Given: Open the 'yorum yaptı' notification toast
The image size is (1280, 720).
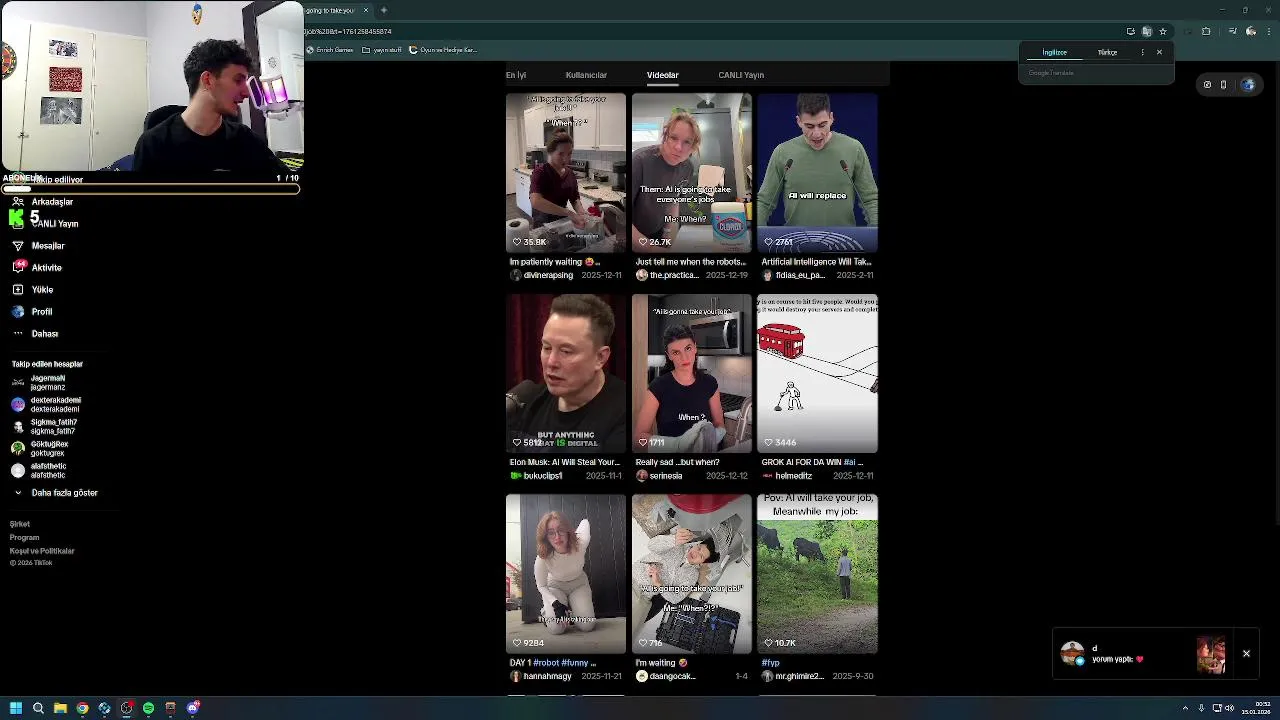Looking at the screenshot, I should coord(1143,654).
